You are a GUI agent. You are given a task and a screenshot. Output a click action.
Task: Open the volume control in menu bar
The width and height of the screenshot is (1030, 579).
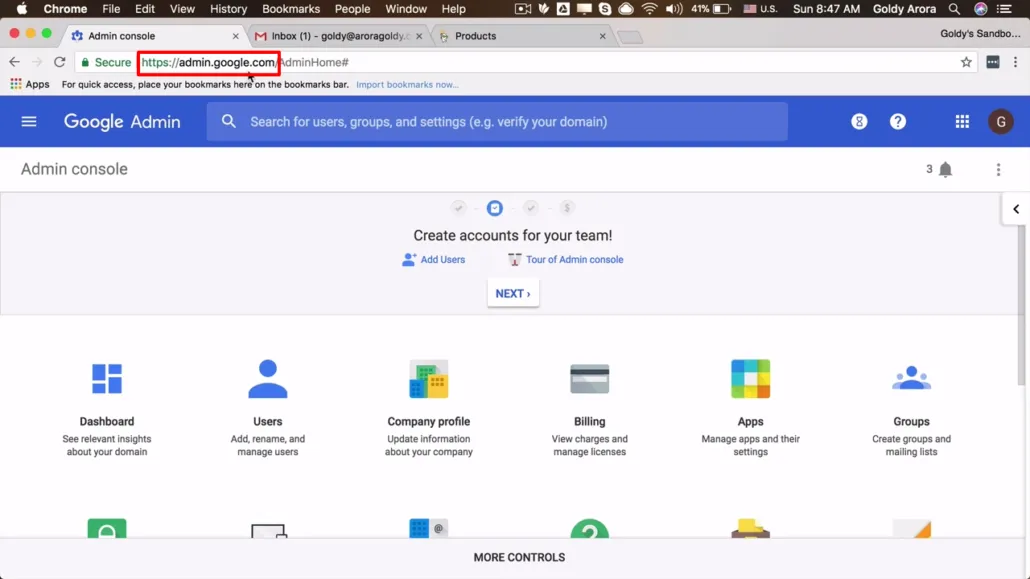[x=673, y=9]
